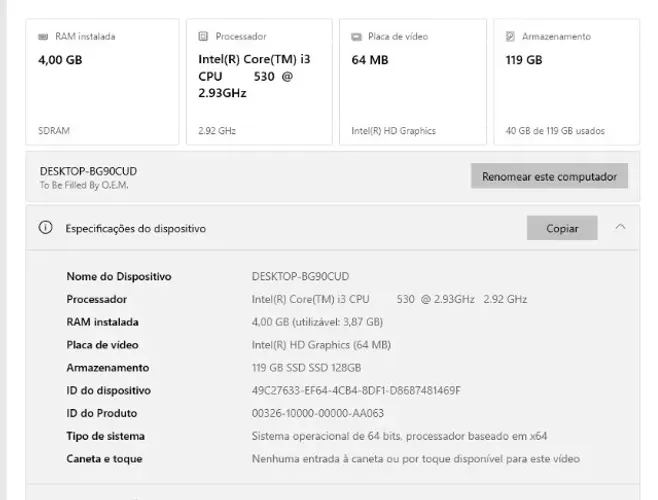Select the 119 GB storage card value
This screenshot has width=658, height=500.
(x=524, y=60)
